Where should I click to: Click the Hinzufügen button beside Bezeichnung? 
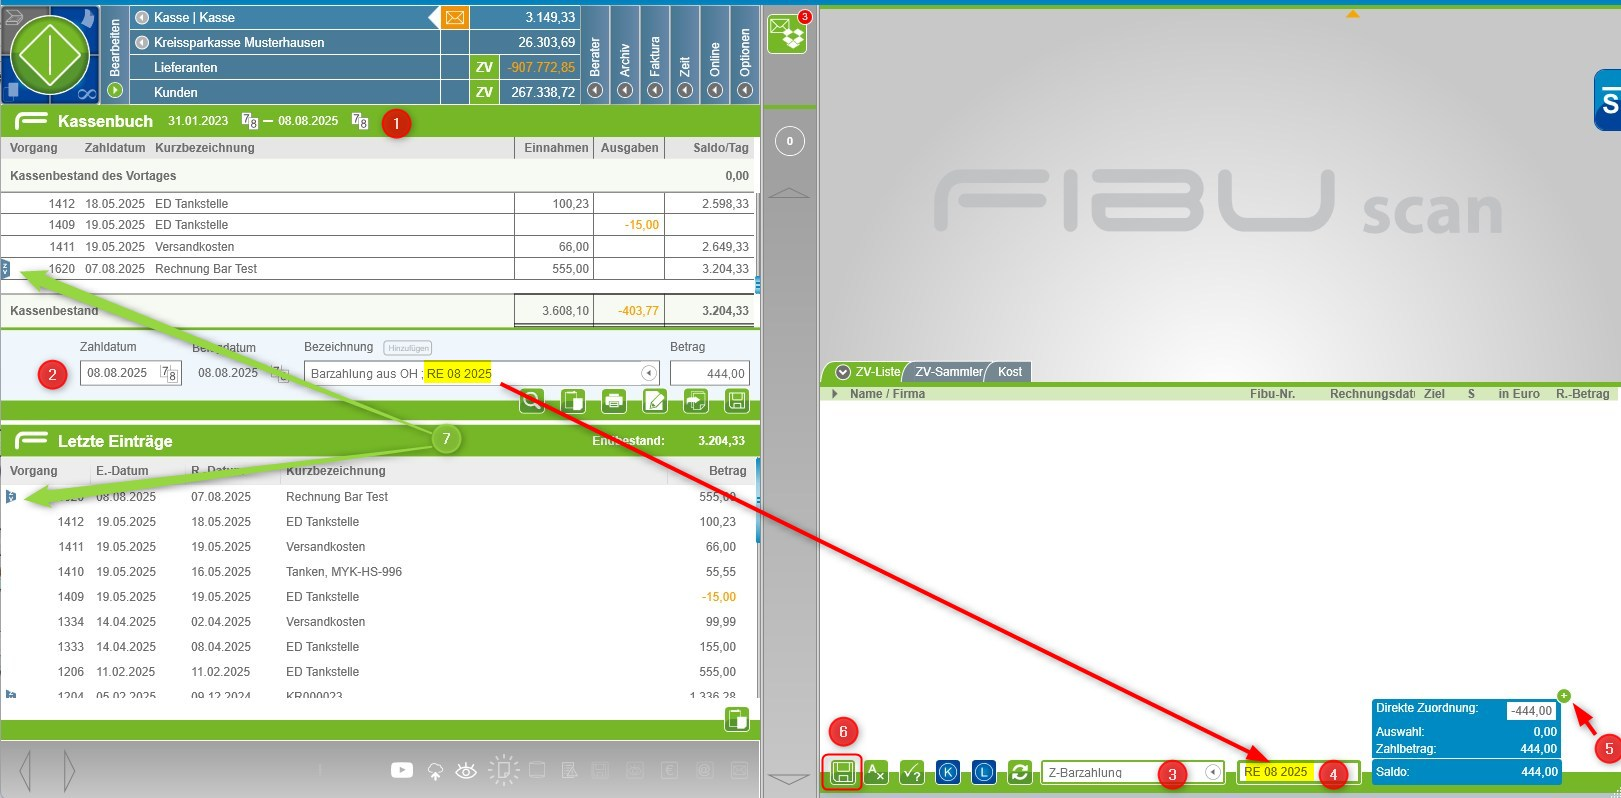[408, 348]
